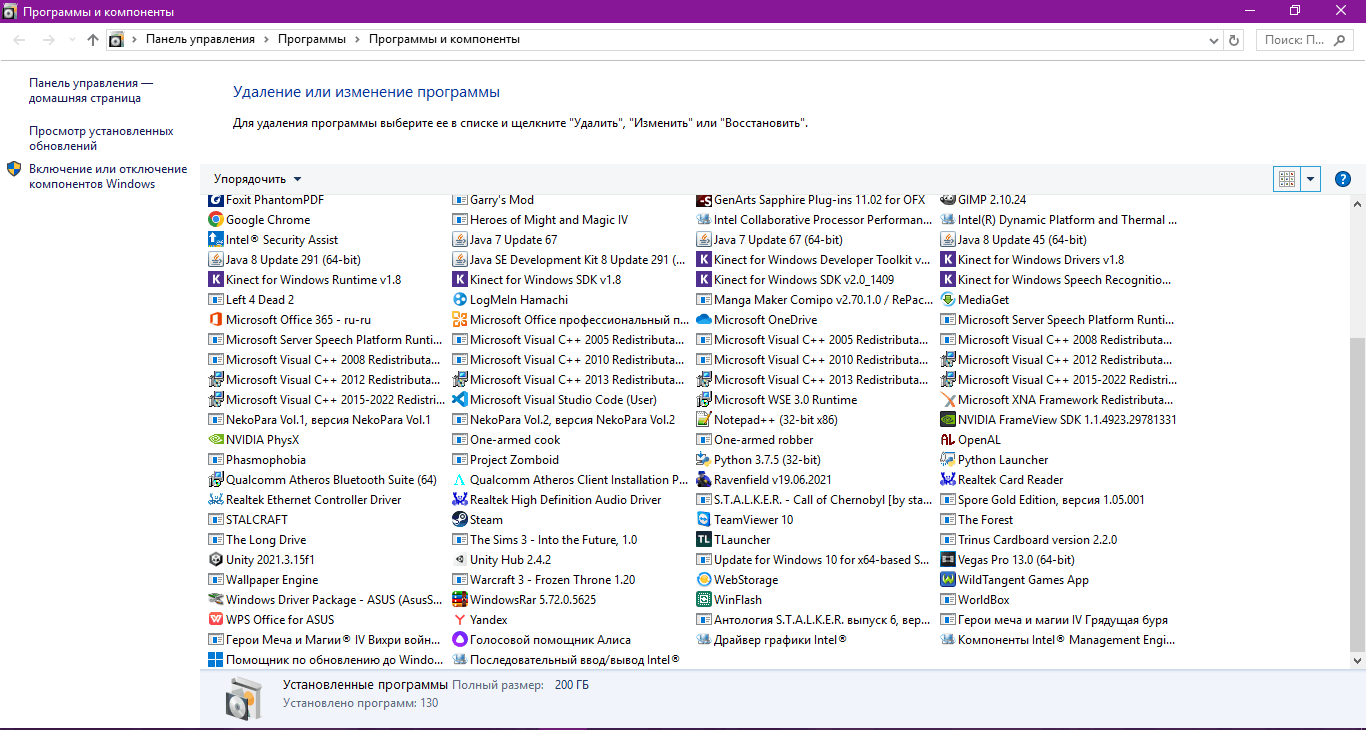
Task: Click the Microsoft Visual Studio Code icon
Action: pos(460,400)
